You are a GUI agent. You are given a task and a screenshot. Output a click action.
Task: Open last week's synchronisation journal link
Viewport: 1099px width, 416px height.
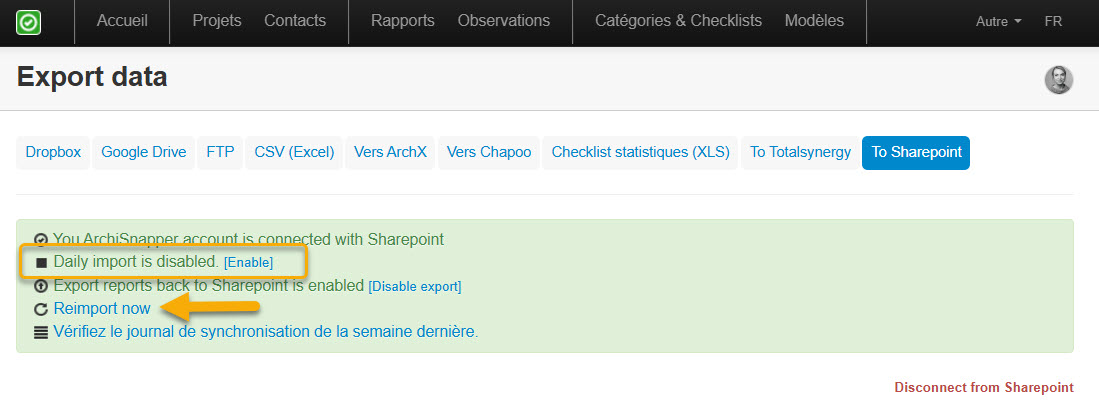point(266,332)
